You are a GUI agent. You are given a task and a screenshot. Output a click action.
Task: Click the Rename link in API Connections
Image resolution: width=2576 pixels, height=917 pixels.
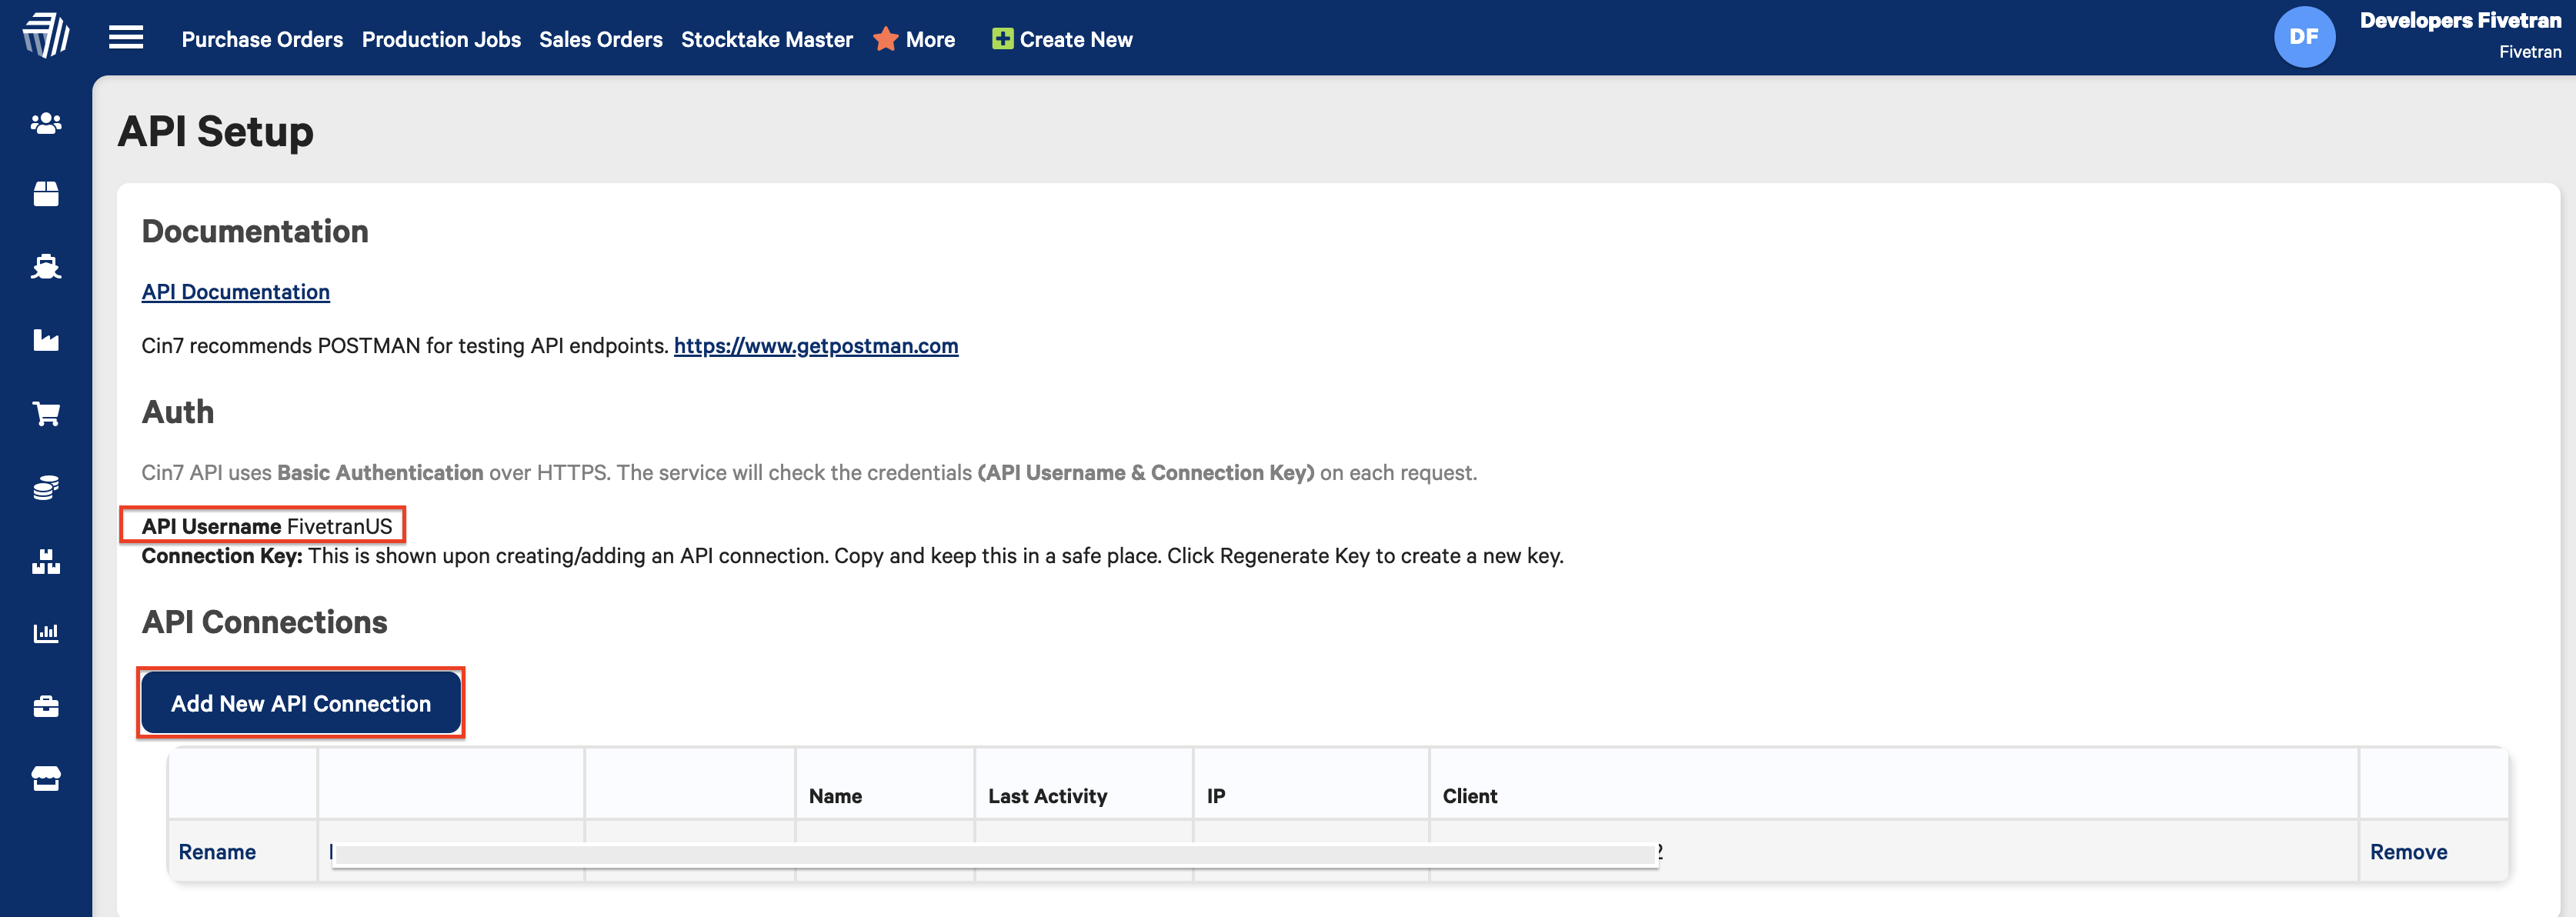pyautogui.click(x=219, y=852)
